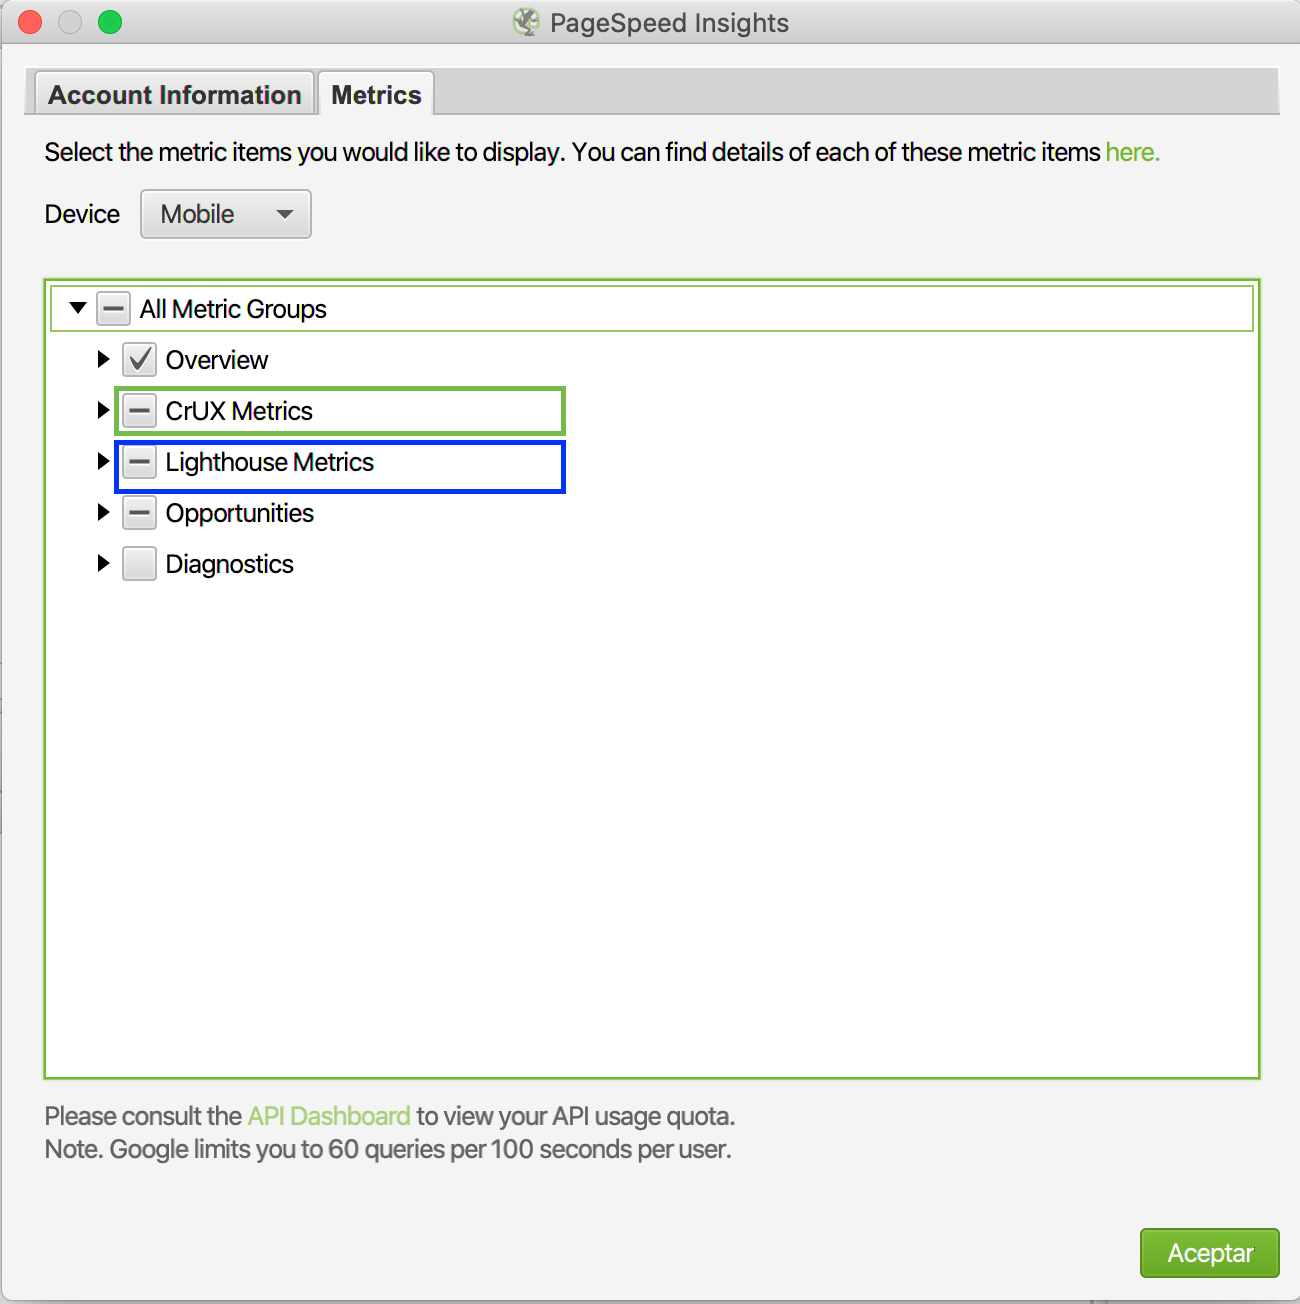
Task: Select the Lighthouse Metrics tree row label
Action: [x=270, y=462]
